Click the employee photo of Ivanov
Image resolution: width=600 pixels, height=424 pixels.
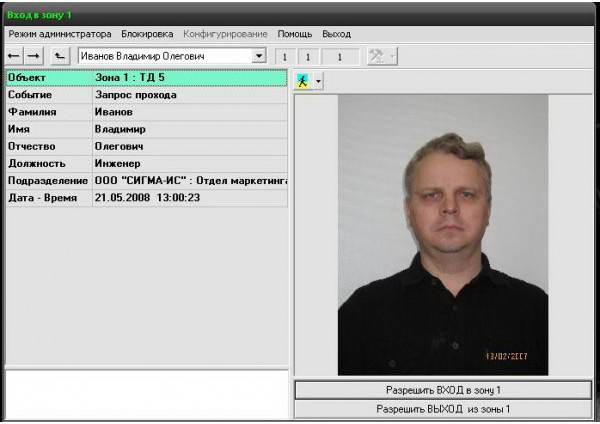[442, 234]
